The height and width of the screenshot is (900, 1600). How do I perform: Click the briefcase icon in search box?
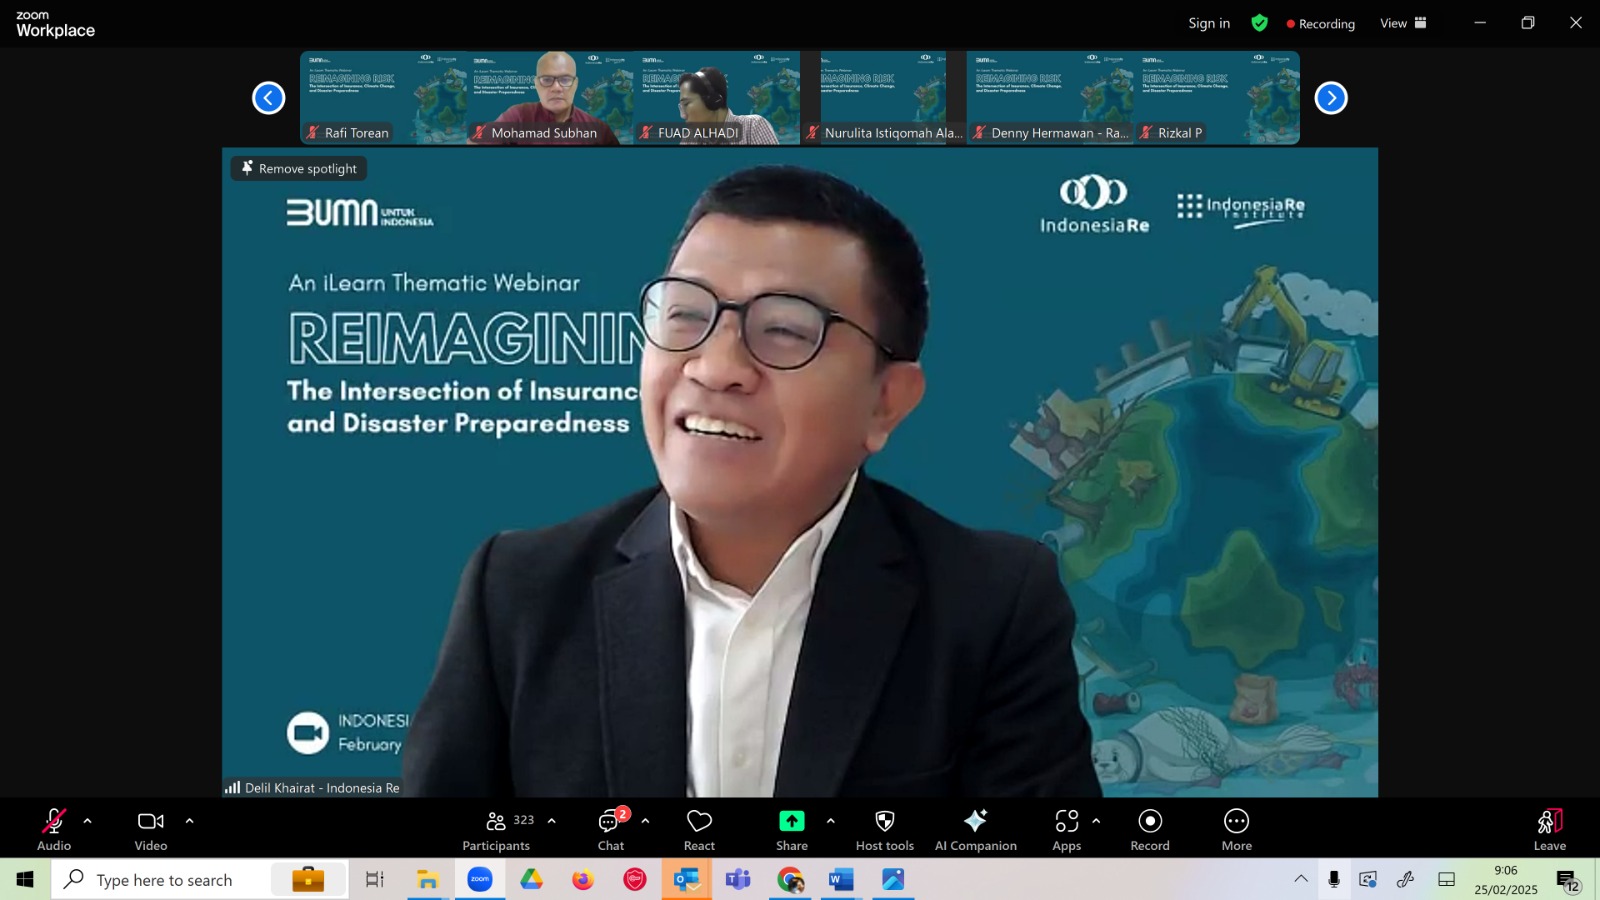point(308,879)
